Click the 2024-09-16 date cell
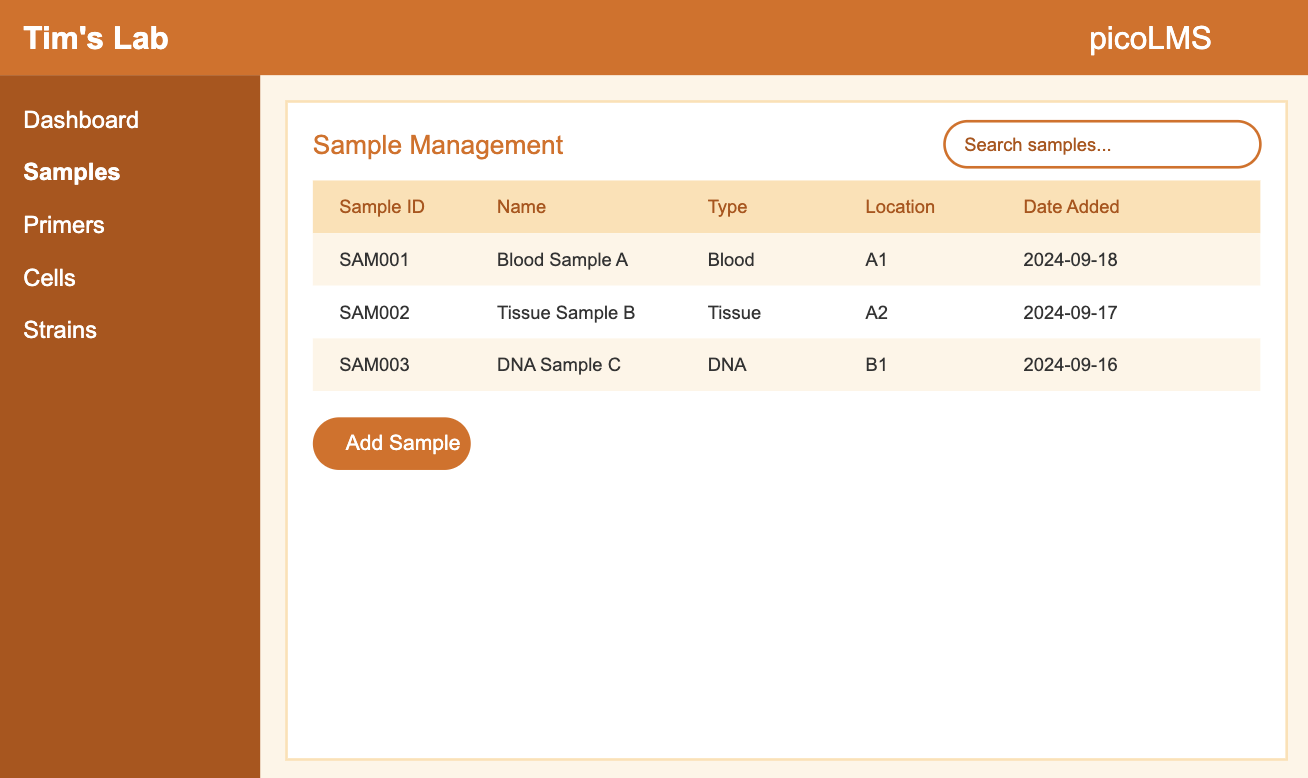Screen dimensions: 1308x778 pyautogui.click(x=1070, y=365)
